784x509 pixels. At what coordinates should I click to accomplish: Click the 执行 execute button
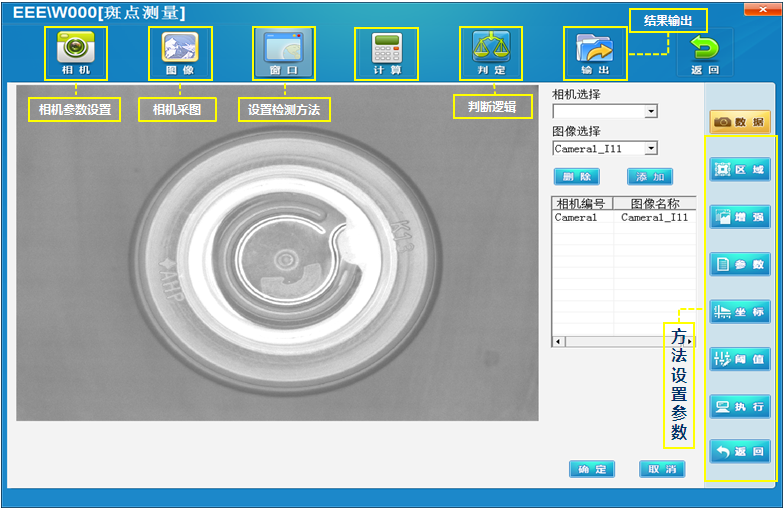[740, 406]
